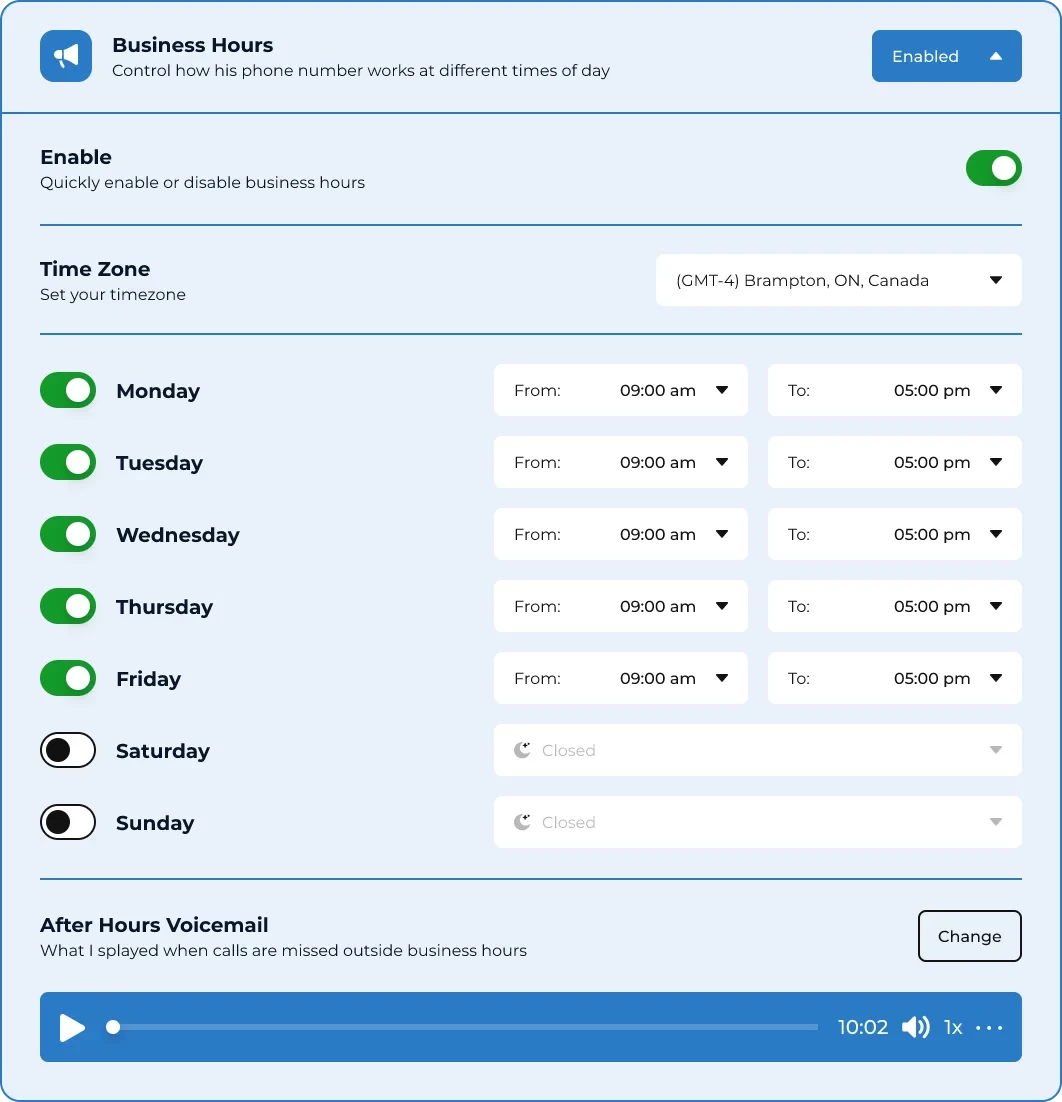Image resolution: width=1062 pixels, height=1102 pixels.
Task: Disable the Friday toggle
Action: [67, 678]
